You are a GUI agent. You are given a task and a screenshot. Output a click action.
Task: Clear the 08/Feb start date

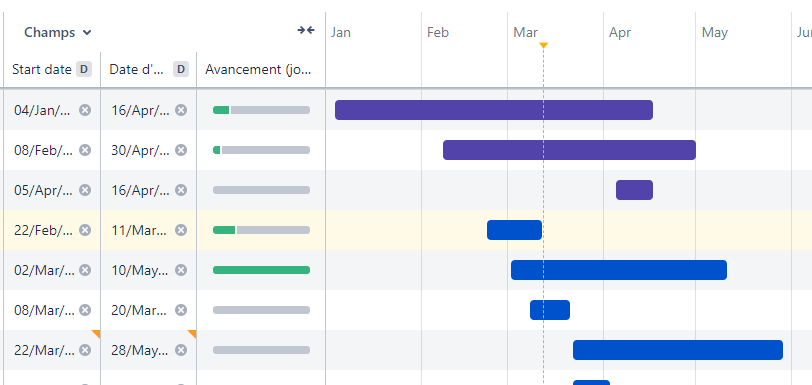(x=85, y=150)
